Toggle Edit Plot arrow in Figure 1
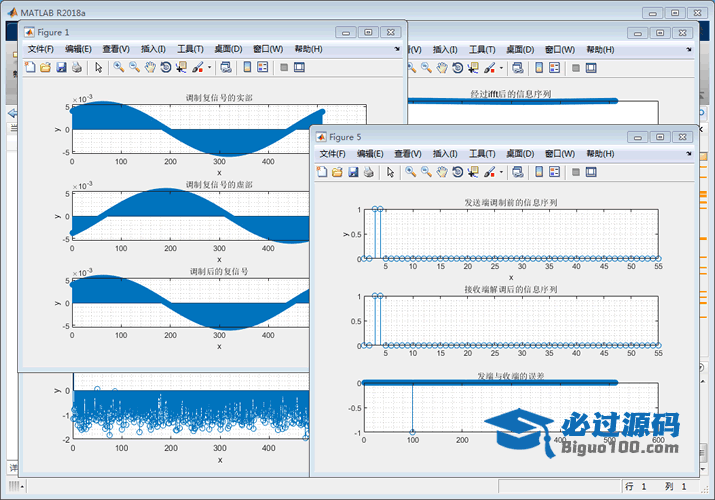Viewport: 715px width, 500px height. [x=98, y=68]
